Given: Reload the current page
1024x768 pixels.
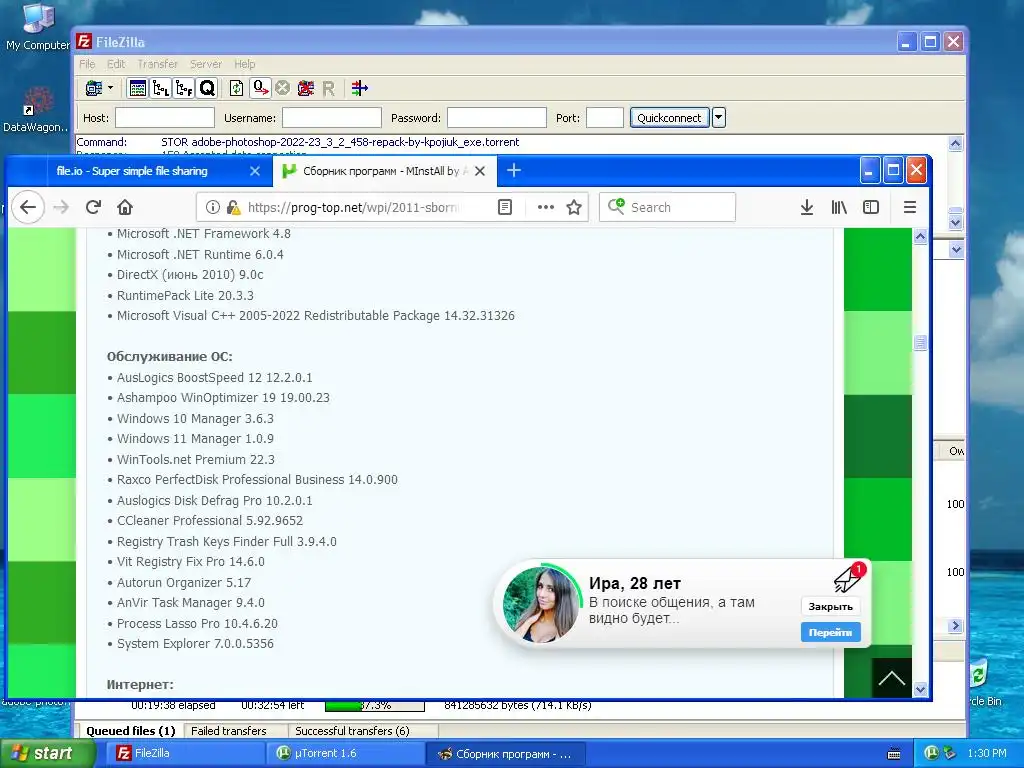Looking at the screenshot, I should point(93,207).
